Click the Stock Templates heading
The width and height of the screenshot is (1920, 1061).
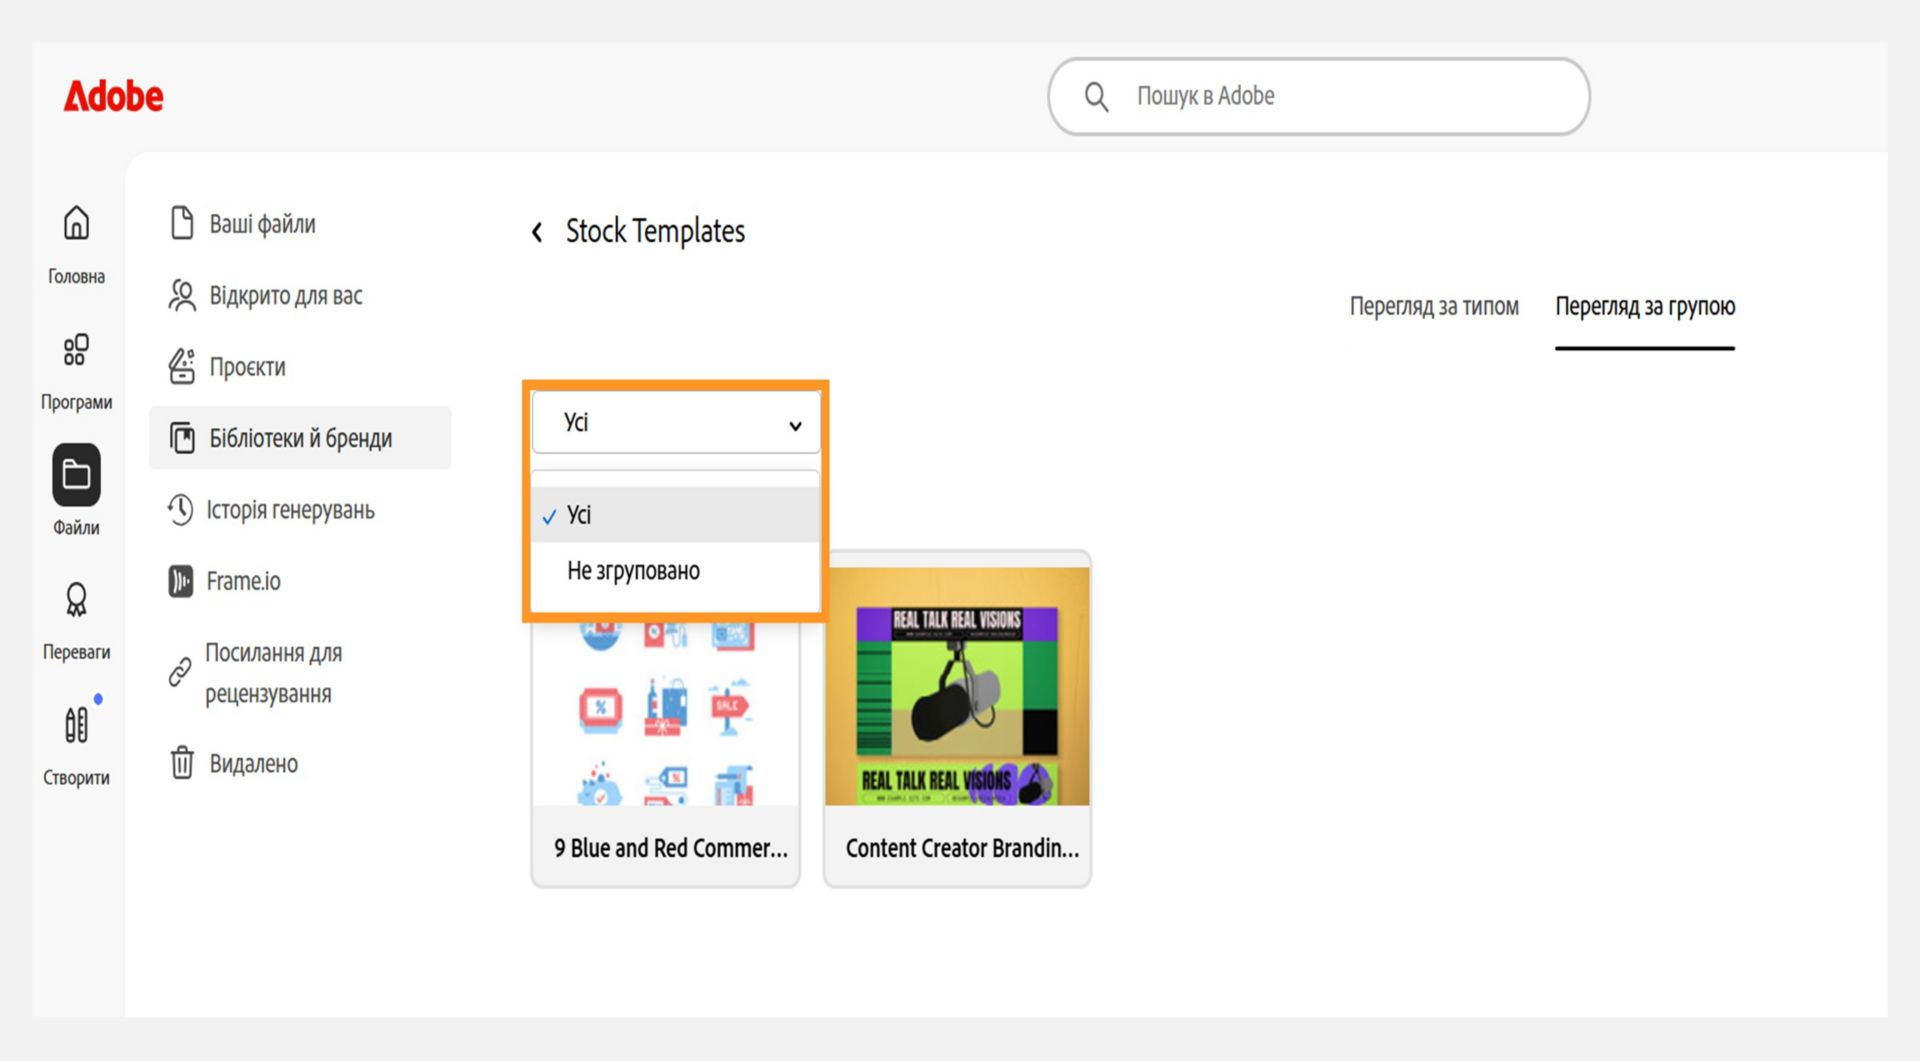tap(655, 231)
